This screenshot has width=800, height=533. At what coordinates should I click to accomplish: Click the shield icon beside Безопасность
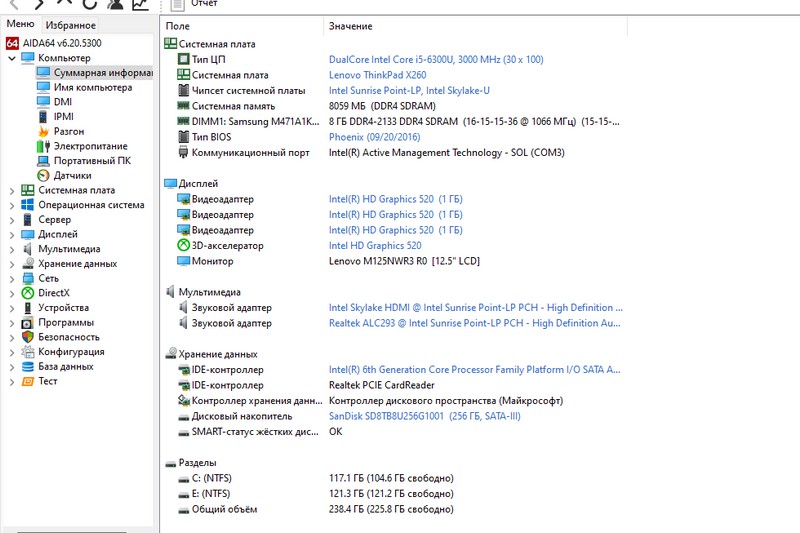[28, 337]
